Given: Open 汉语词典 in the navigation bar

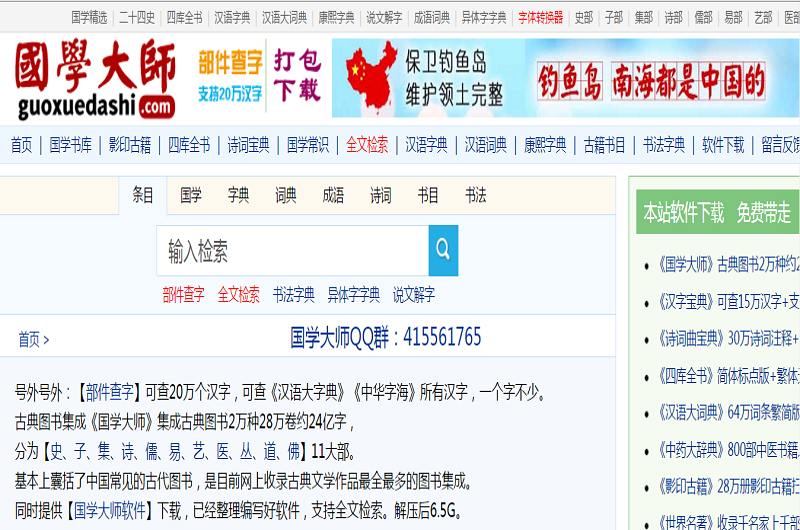Looking at the screenshot, I should click(486, 145).
